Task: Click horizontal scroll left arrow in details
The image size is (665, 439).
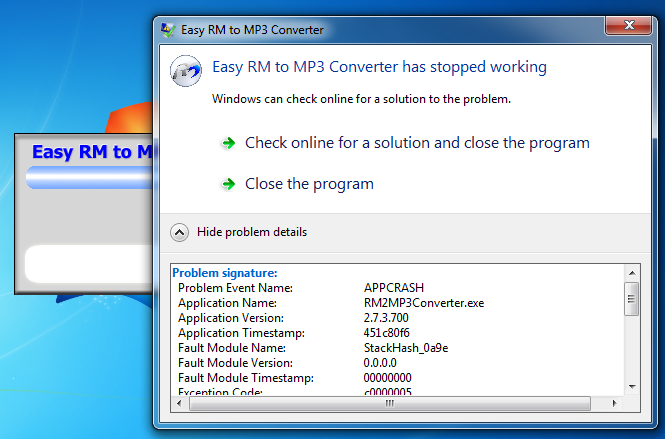Action: (x=179, y=403)
